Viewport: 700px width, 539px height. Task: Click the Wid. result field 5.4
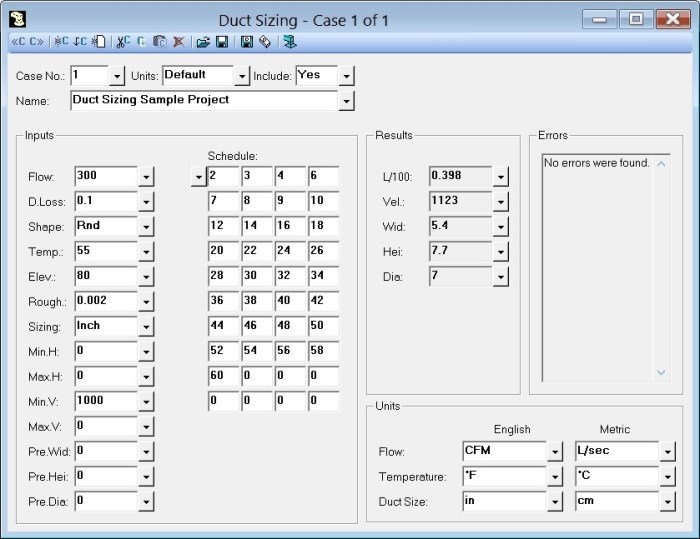pyautogui.click(x=461, y=226)
